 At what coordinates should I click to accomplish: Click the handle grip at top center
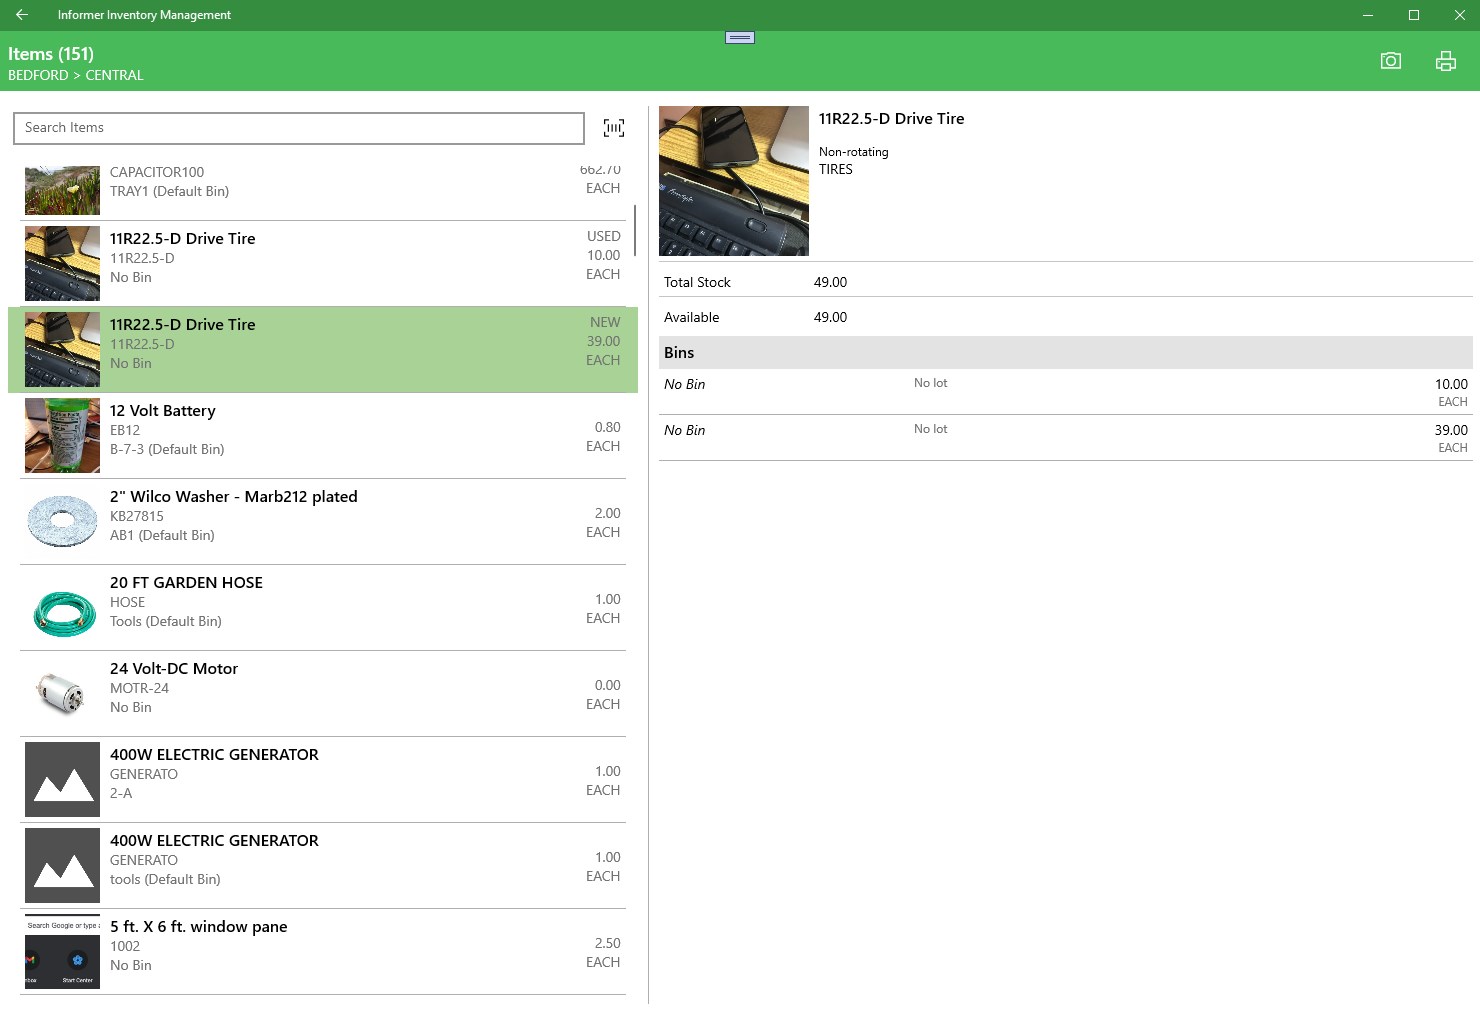(740, 38)
